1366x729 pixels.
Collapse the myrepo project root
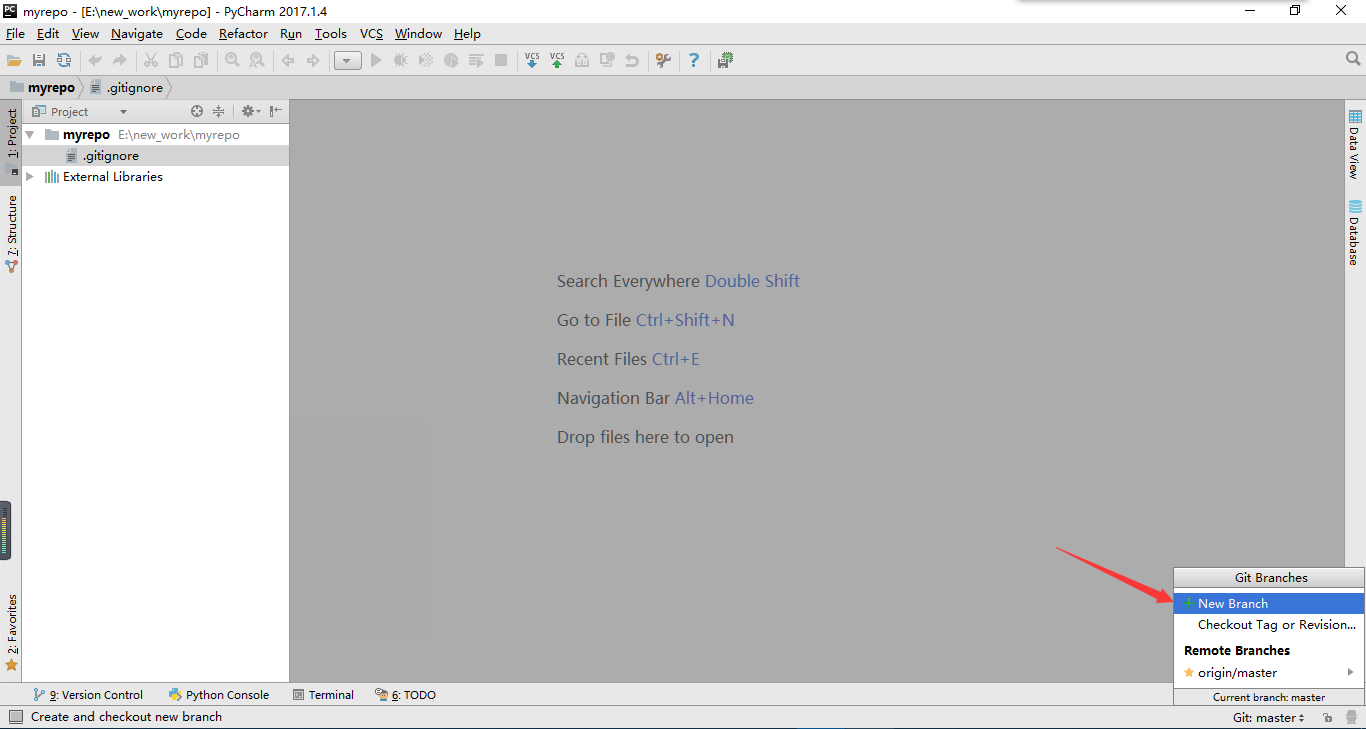30,135
